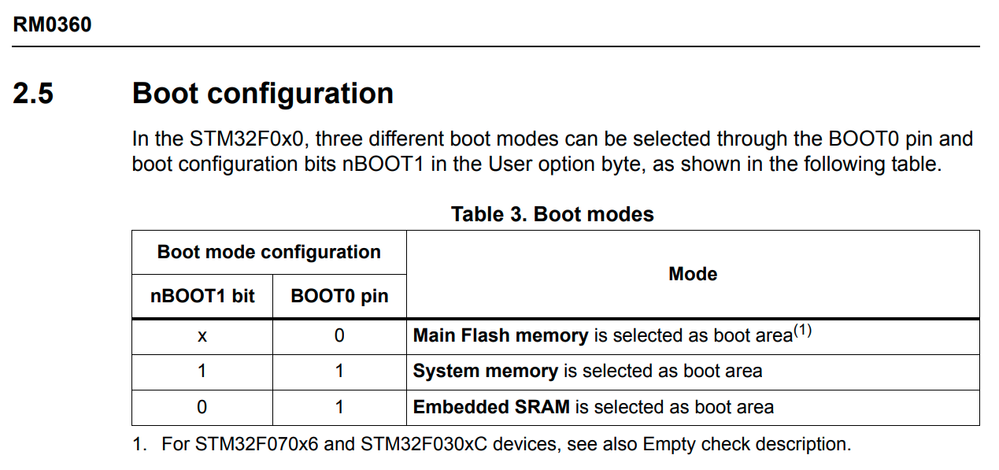This screenshot has width=999, height=470.
Task: Click the BOOT0 pin column header
Action: (x=340, y=296)
